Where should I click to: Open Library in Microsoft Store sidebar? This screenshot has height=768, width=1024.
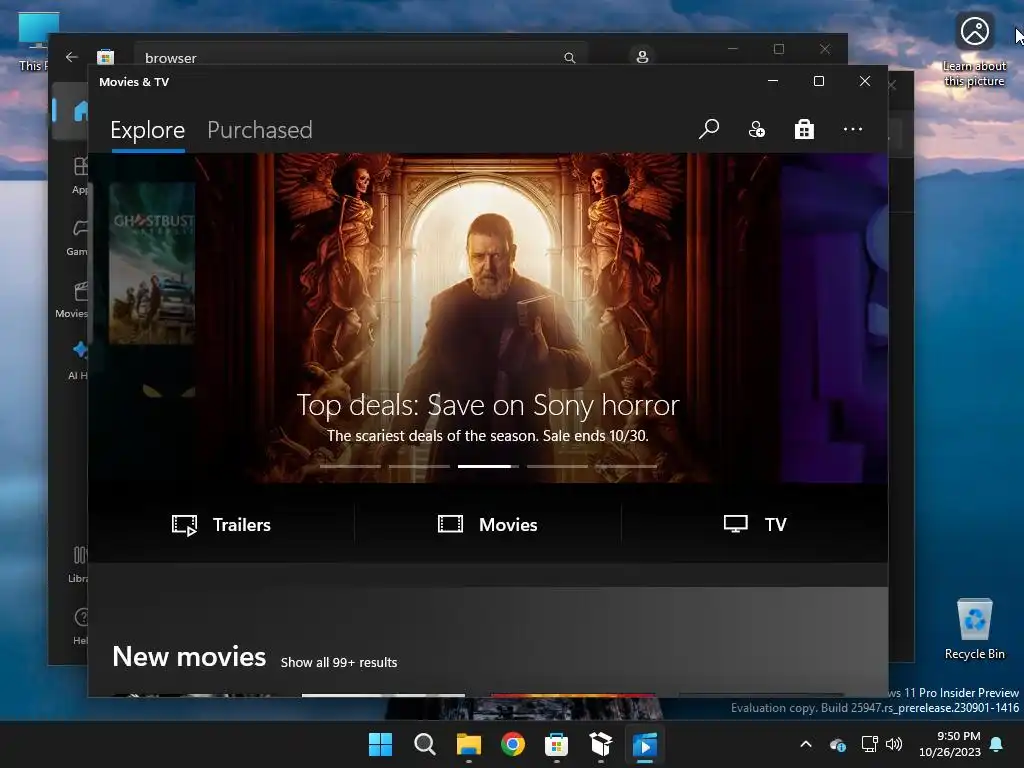[x=78, y=565]
